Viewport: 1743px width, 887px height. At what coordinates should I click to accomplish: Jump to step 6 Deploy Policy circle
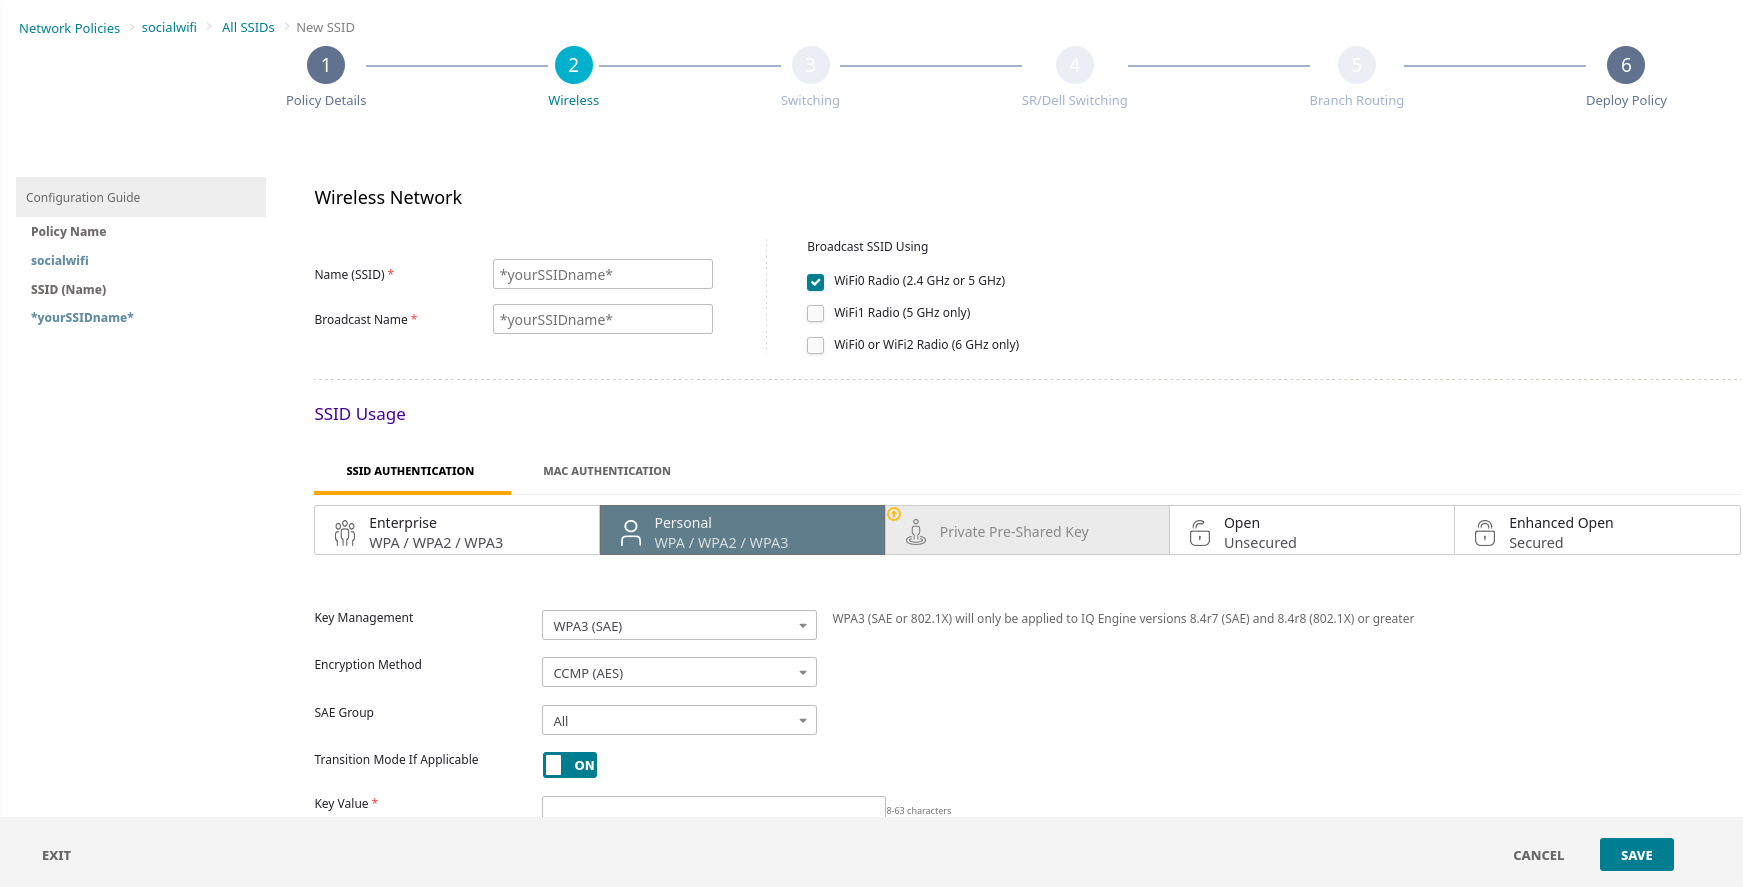tap(1625, 66)
